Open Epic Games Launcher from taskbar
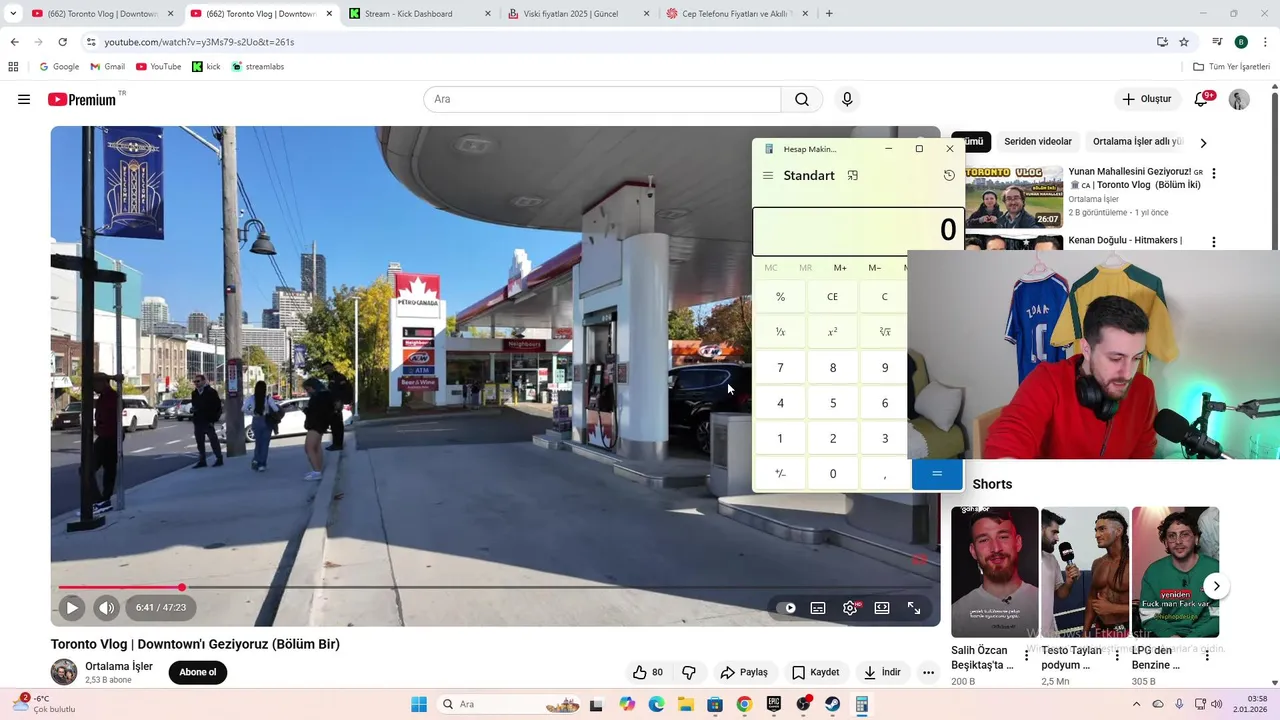The width and height of the screenshot is (1280, 720). click(773, 704)
